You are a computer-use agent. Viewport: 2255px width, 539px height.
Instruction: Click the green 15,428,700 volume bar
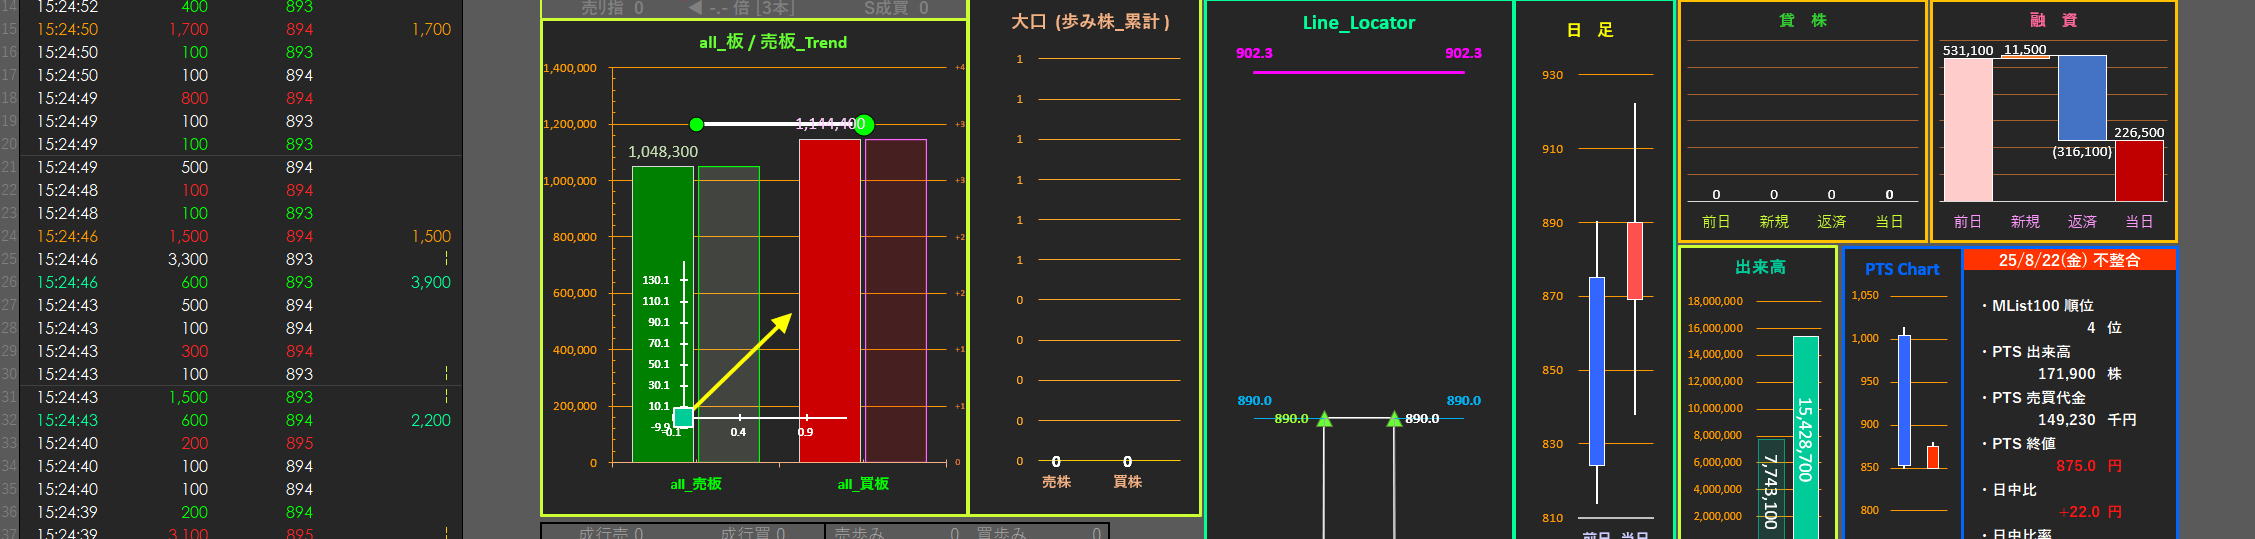(1805, 438)
